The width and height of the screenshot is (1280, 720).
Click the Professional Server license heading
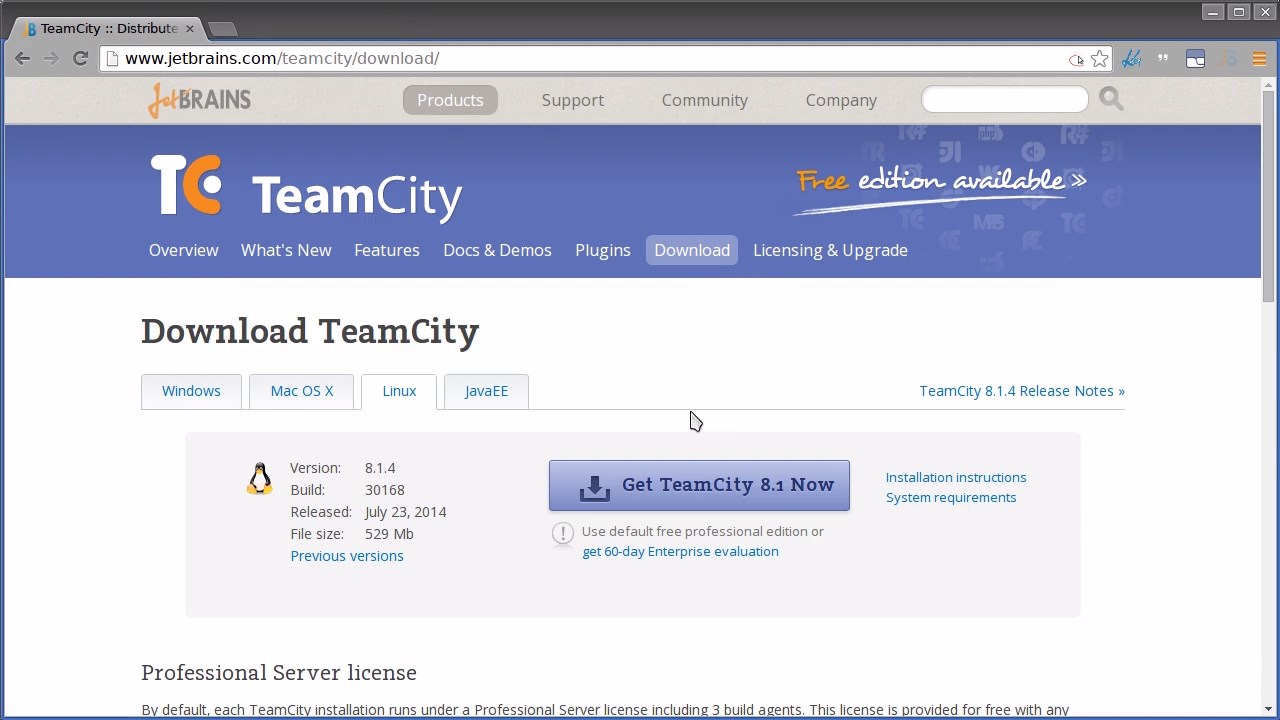279,673
